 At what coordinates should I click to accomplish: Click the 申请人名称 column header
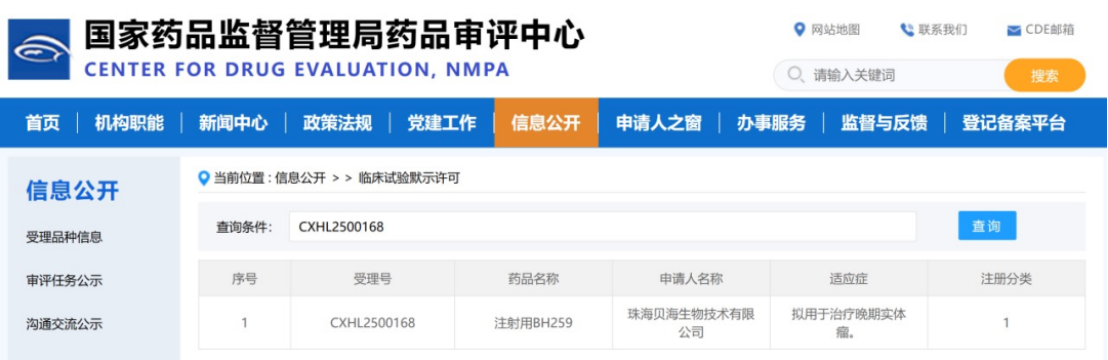click(x=691, y=279)
